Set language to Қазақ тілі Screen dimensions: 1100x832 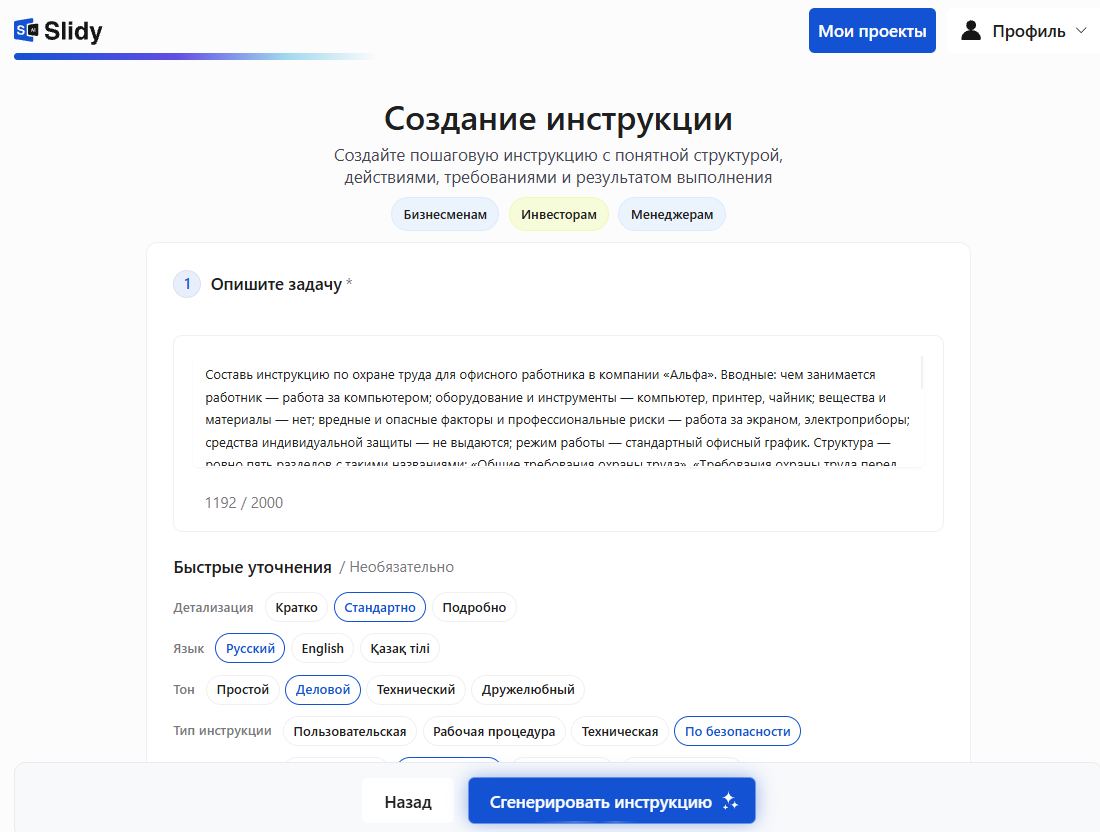pyautogui.click(x=400, y=648)
